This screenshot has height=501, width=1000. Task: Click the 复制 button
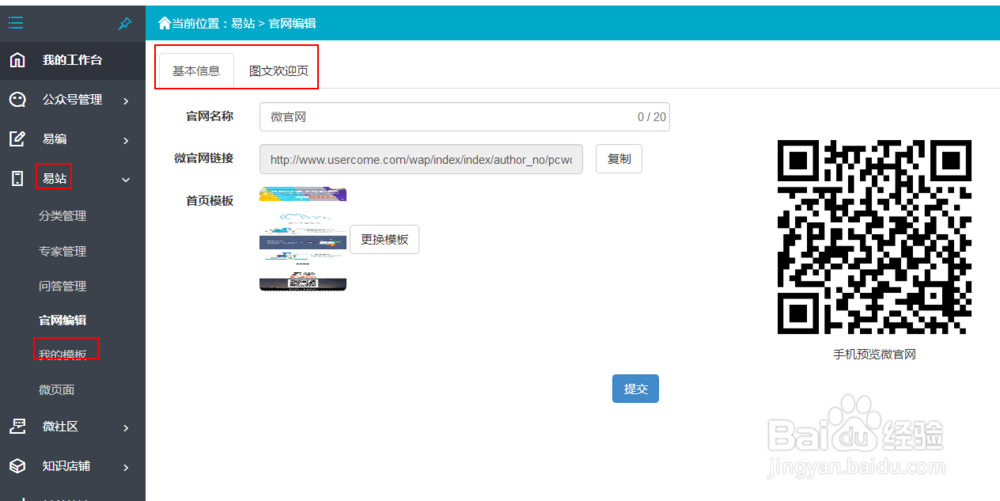(619, 159)
